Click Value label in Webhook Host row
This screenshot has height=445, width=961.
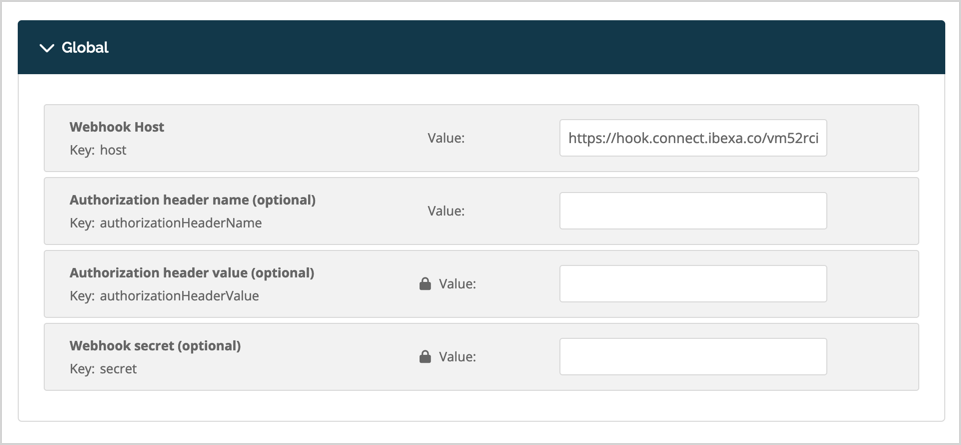point(446,138)
